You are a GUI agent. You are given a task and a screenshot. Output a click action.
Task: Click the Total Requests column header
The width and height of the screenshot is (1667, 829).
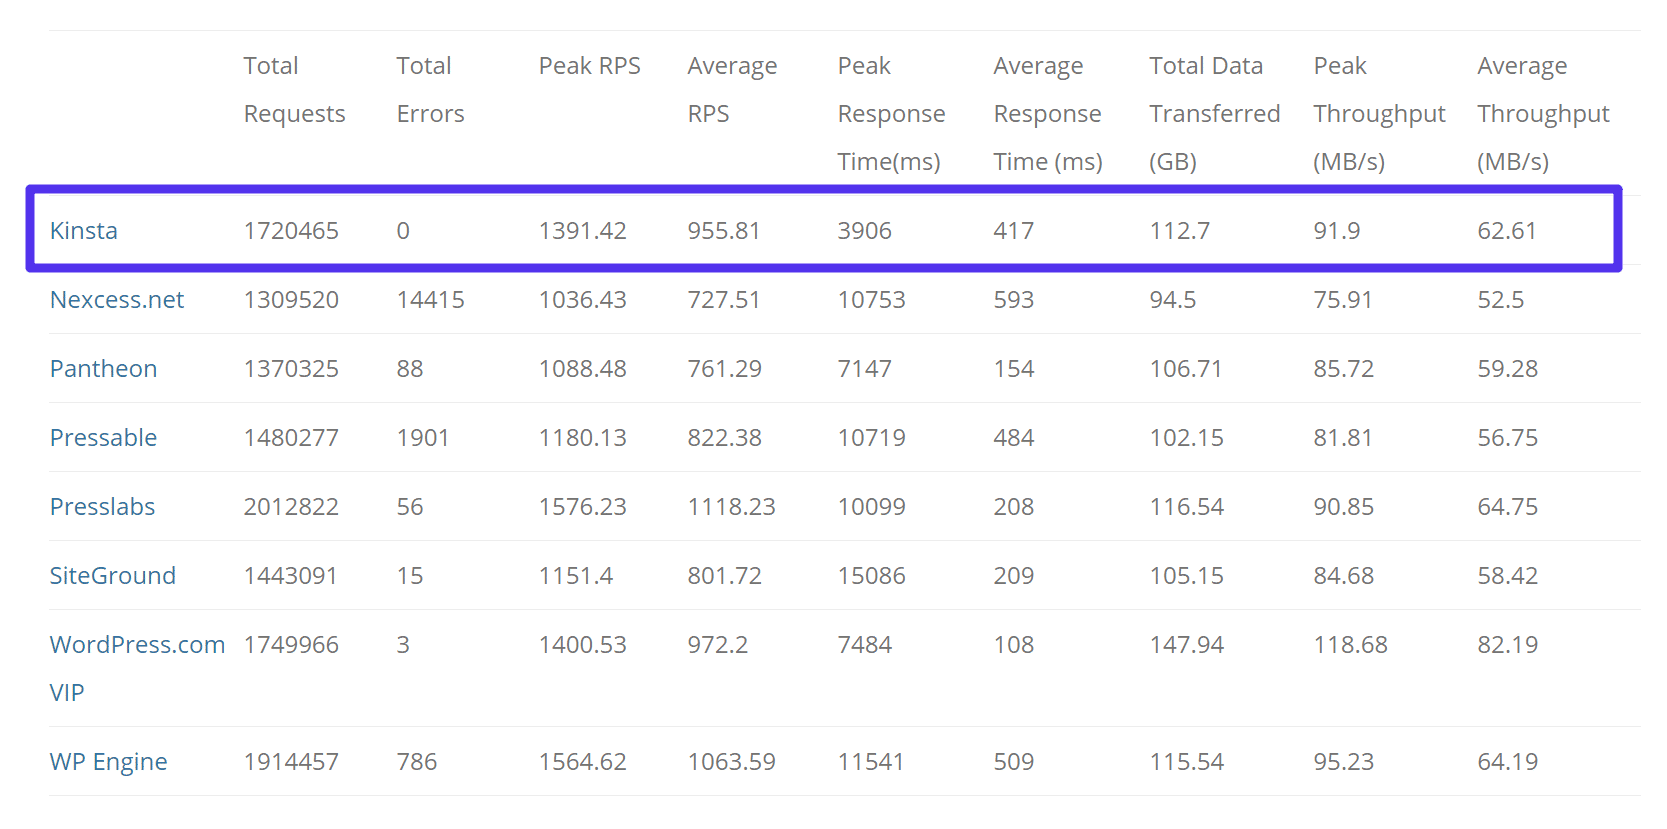pyautogui.click(x=294, y=90)
